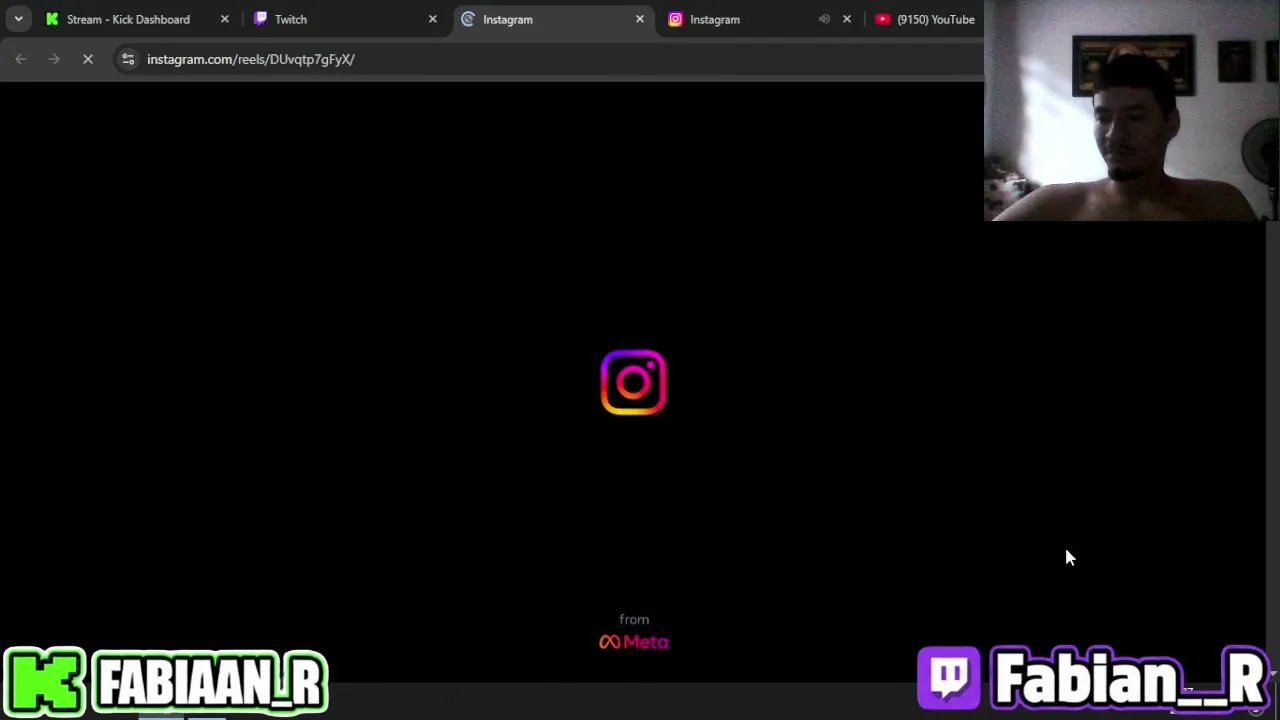Click the webcam overlay video

tap(1132, 110)
